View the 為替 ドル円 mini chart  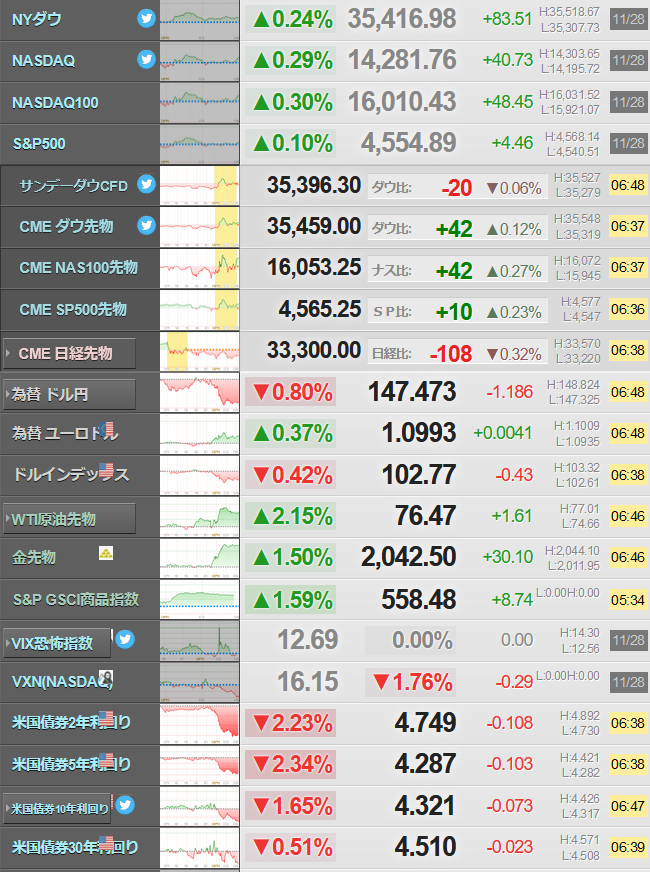200,392
